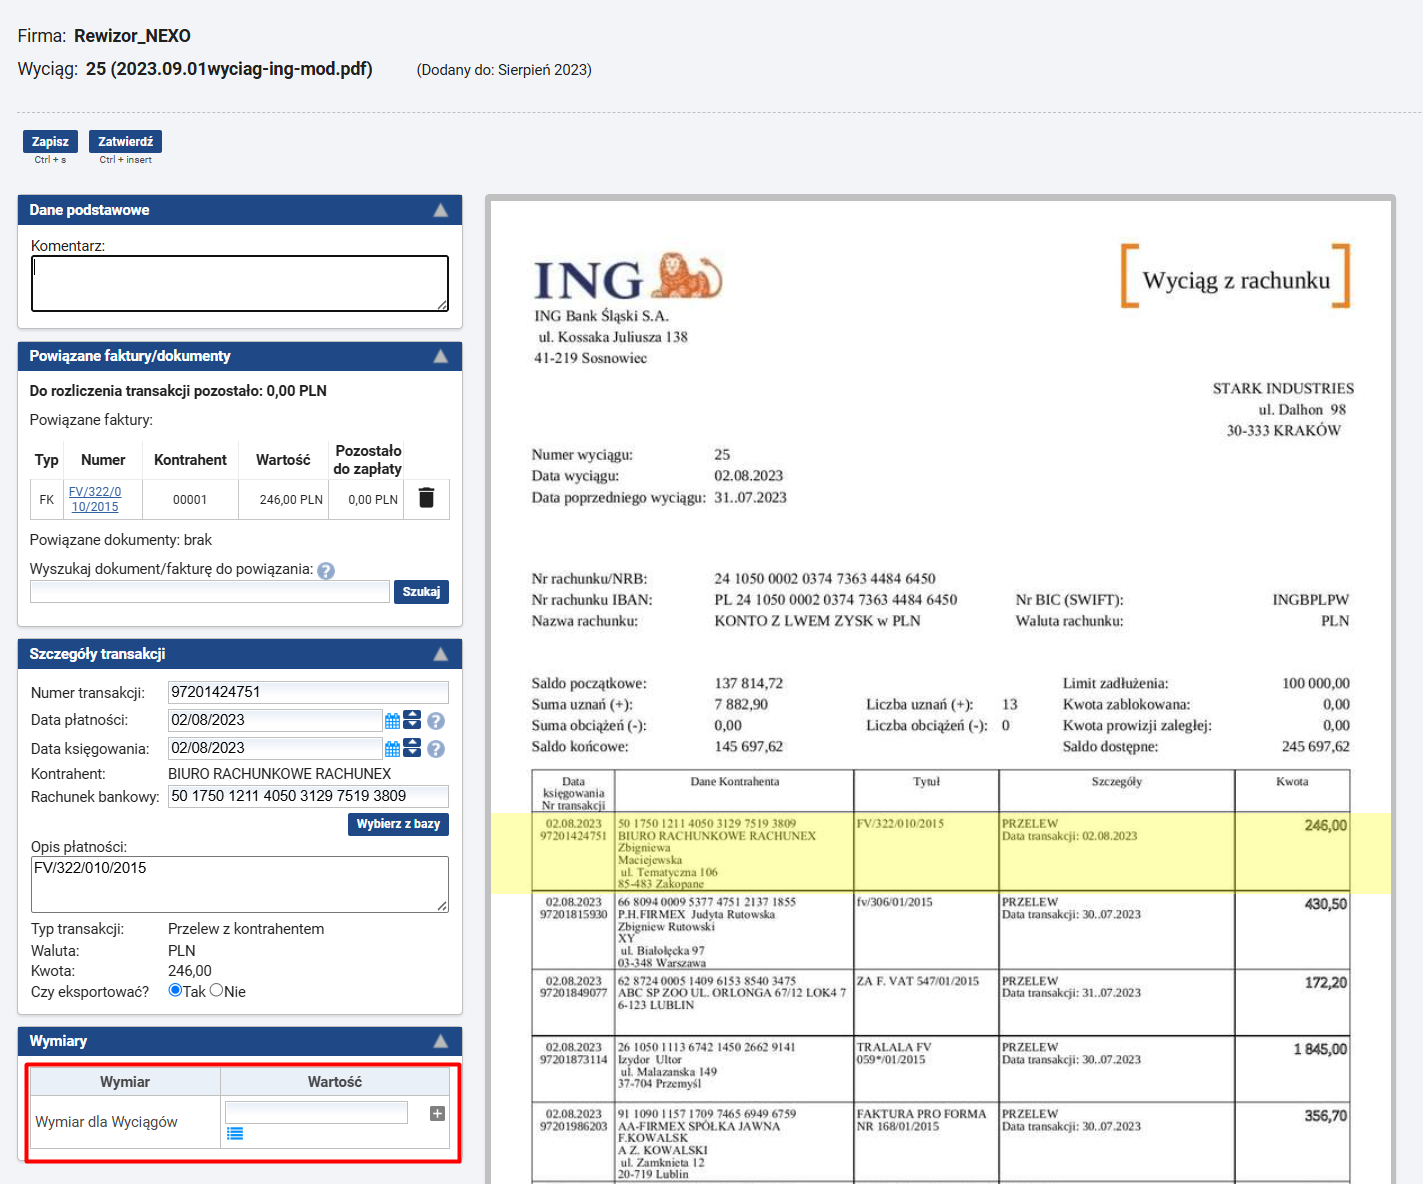Click the Opis płatności text area
The image size is (1423, 1184).
coord(240,884)
